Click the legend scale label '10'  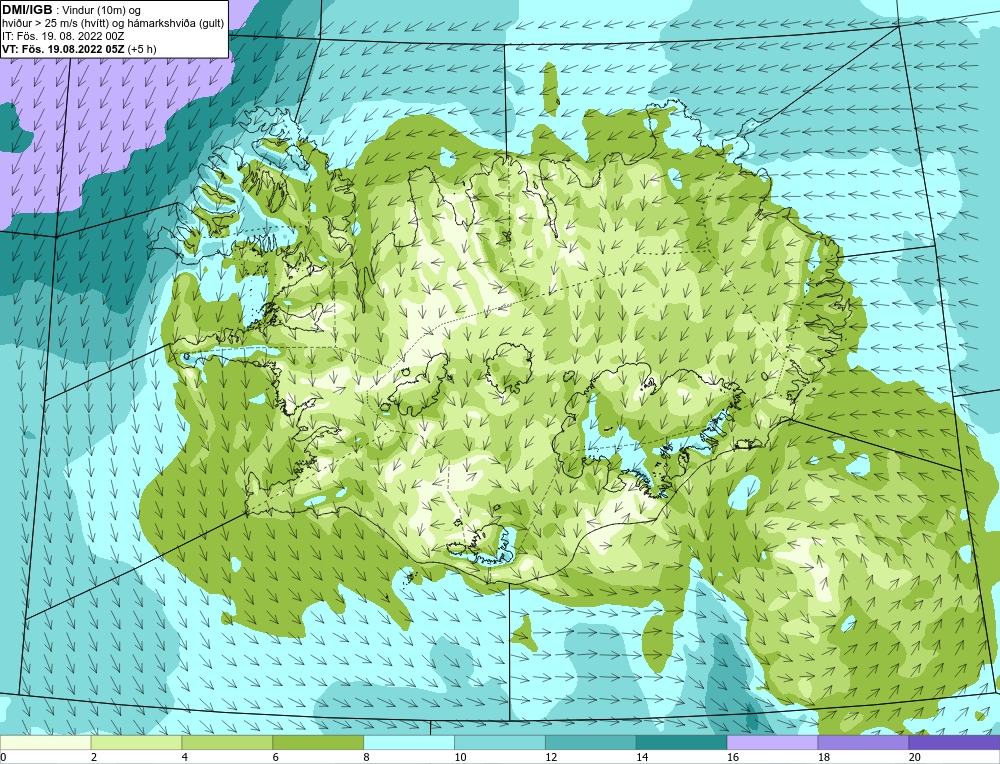459,757
